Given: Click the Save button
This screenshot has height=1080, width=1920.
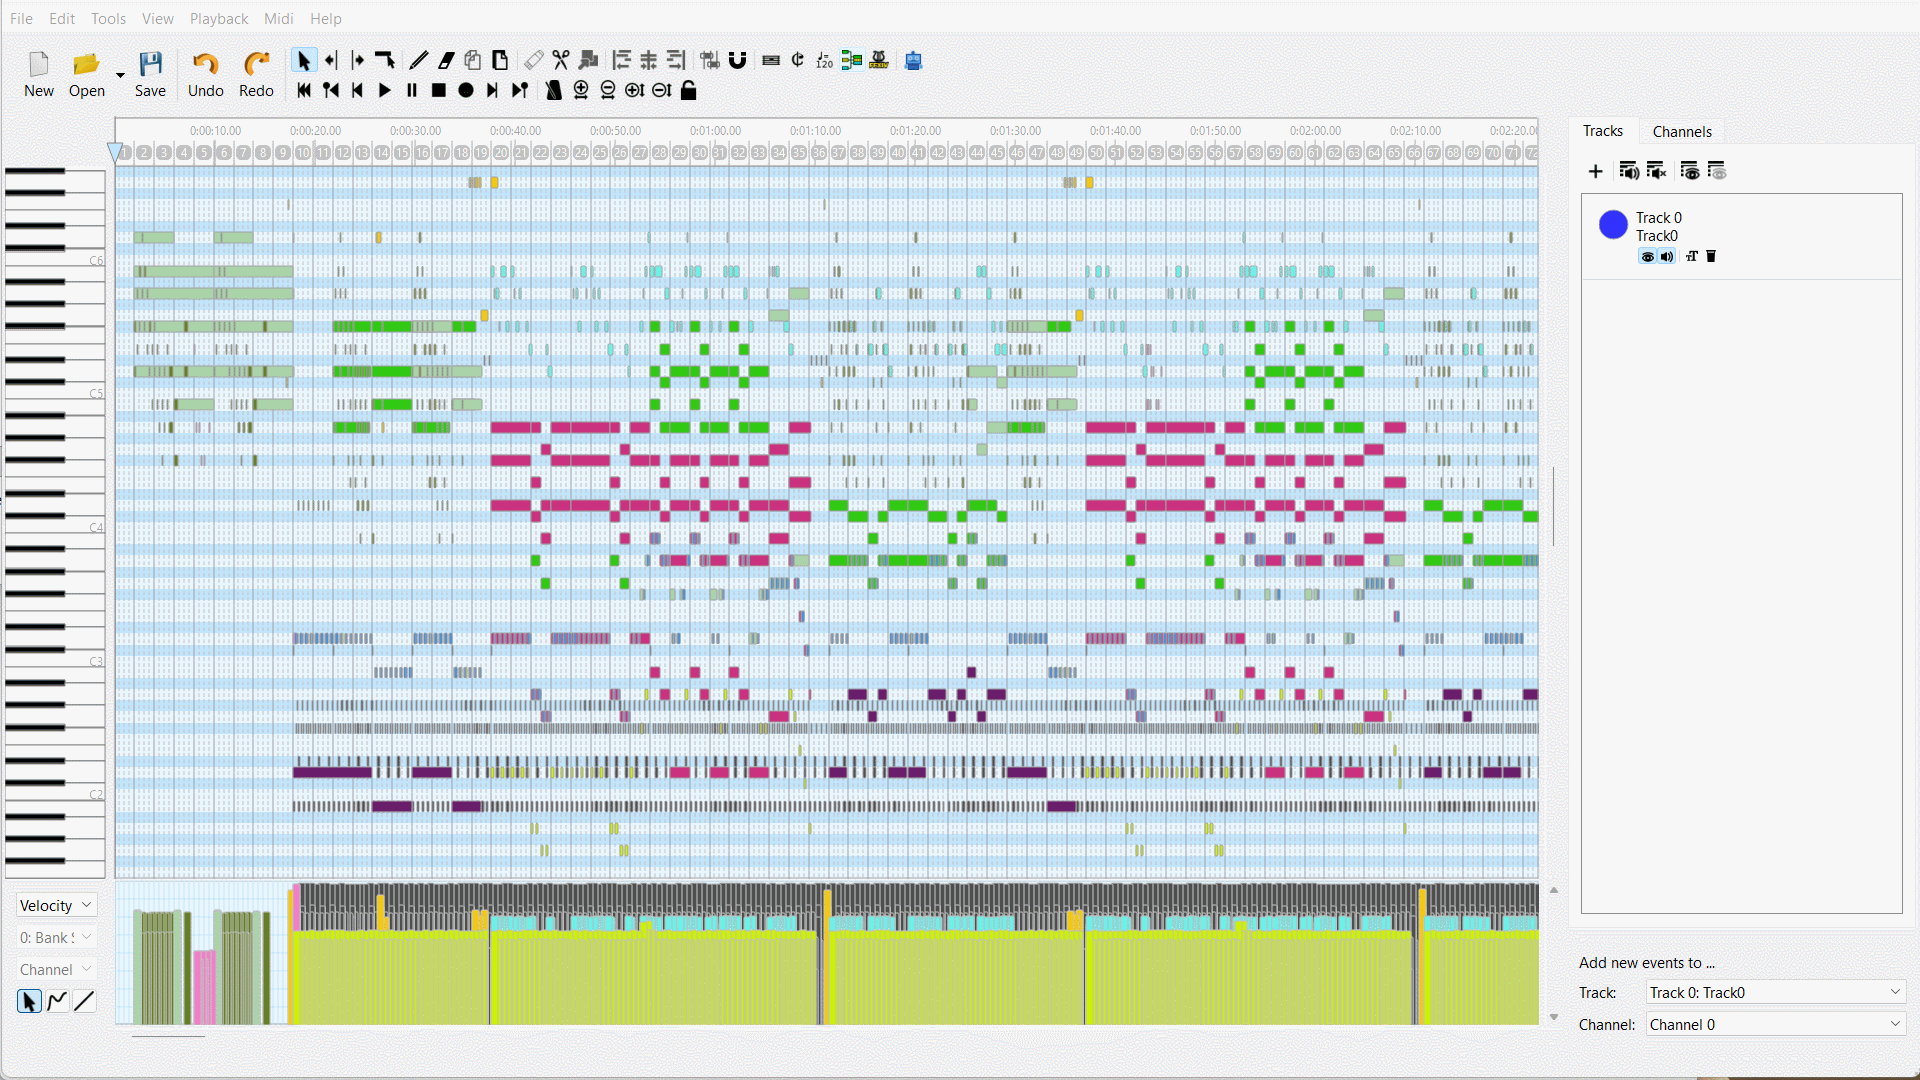Looking at the screenshot, I should [150, 75].
